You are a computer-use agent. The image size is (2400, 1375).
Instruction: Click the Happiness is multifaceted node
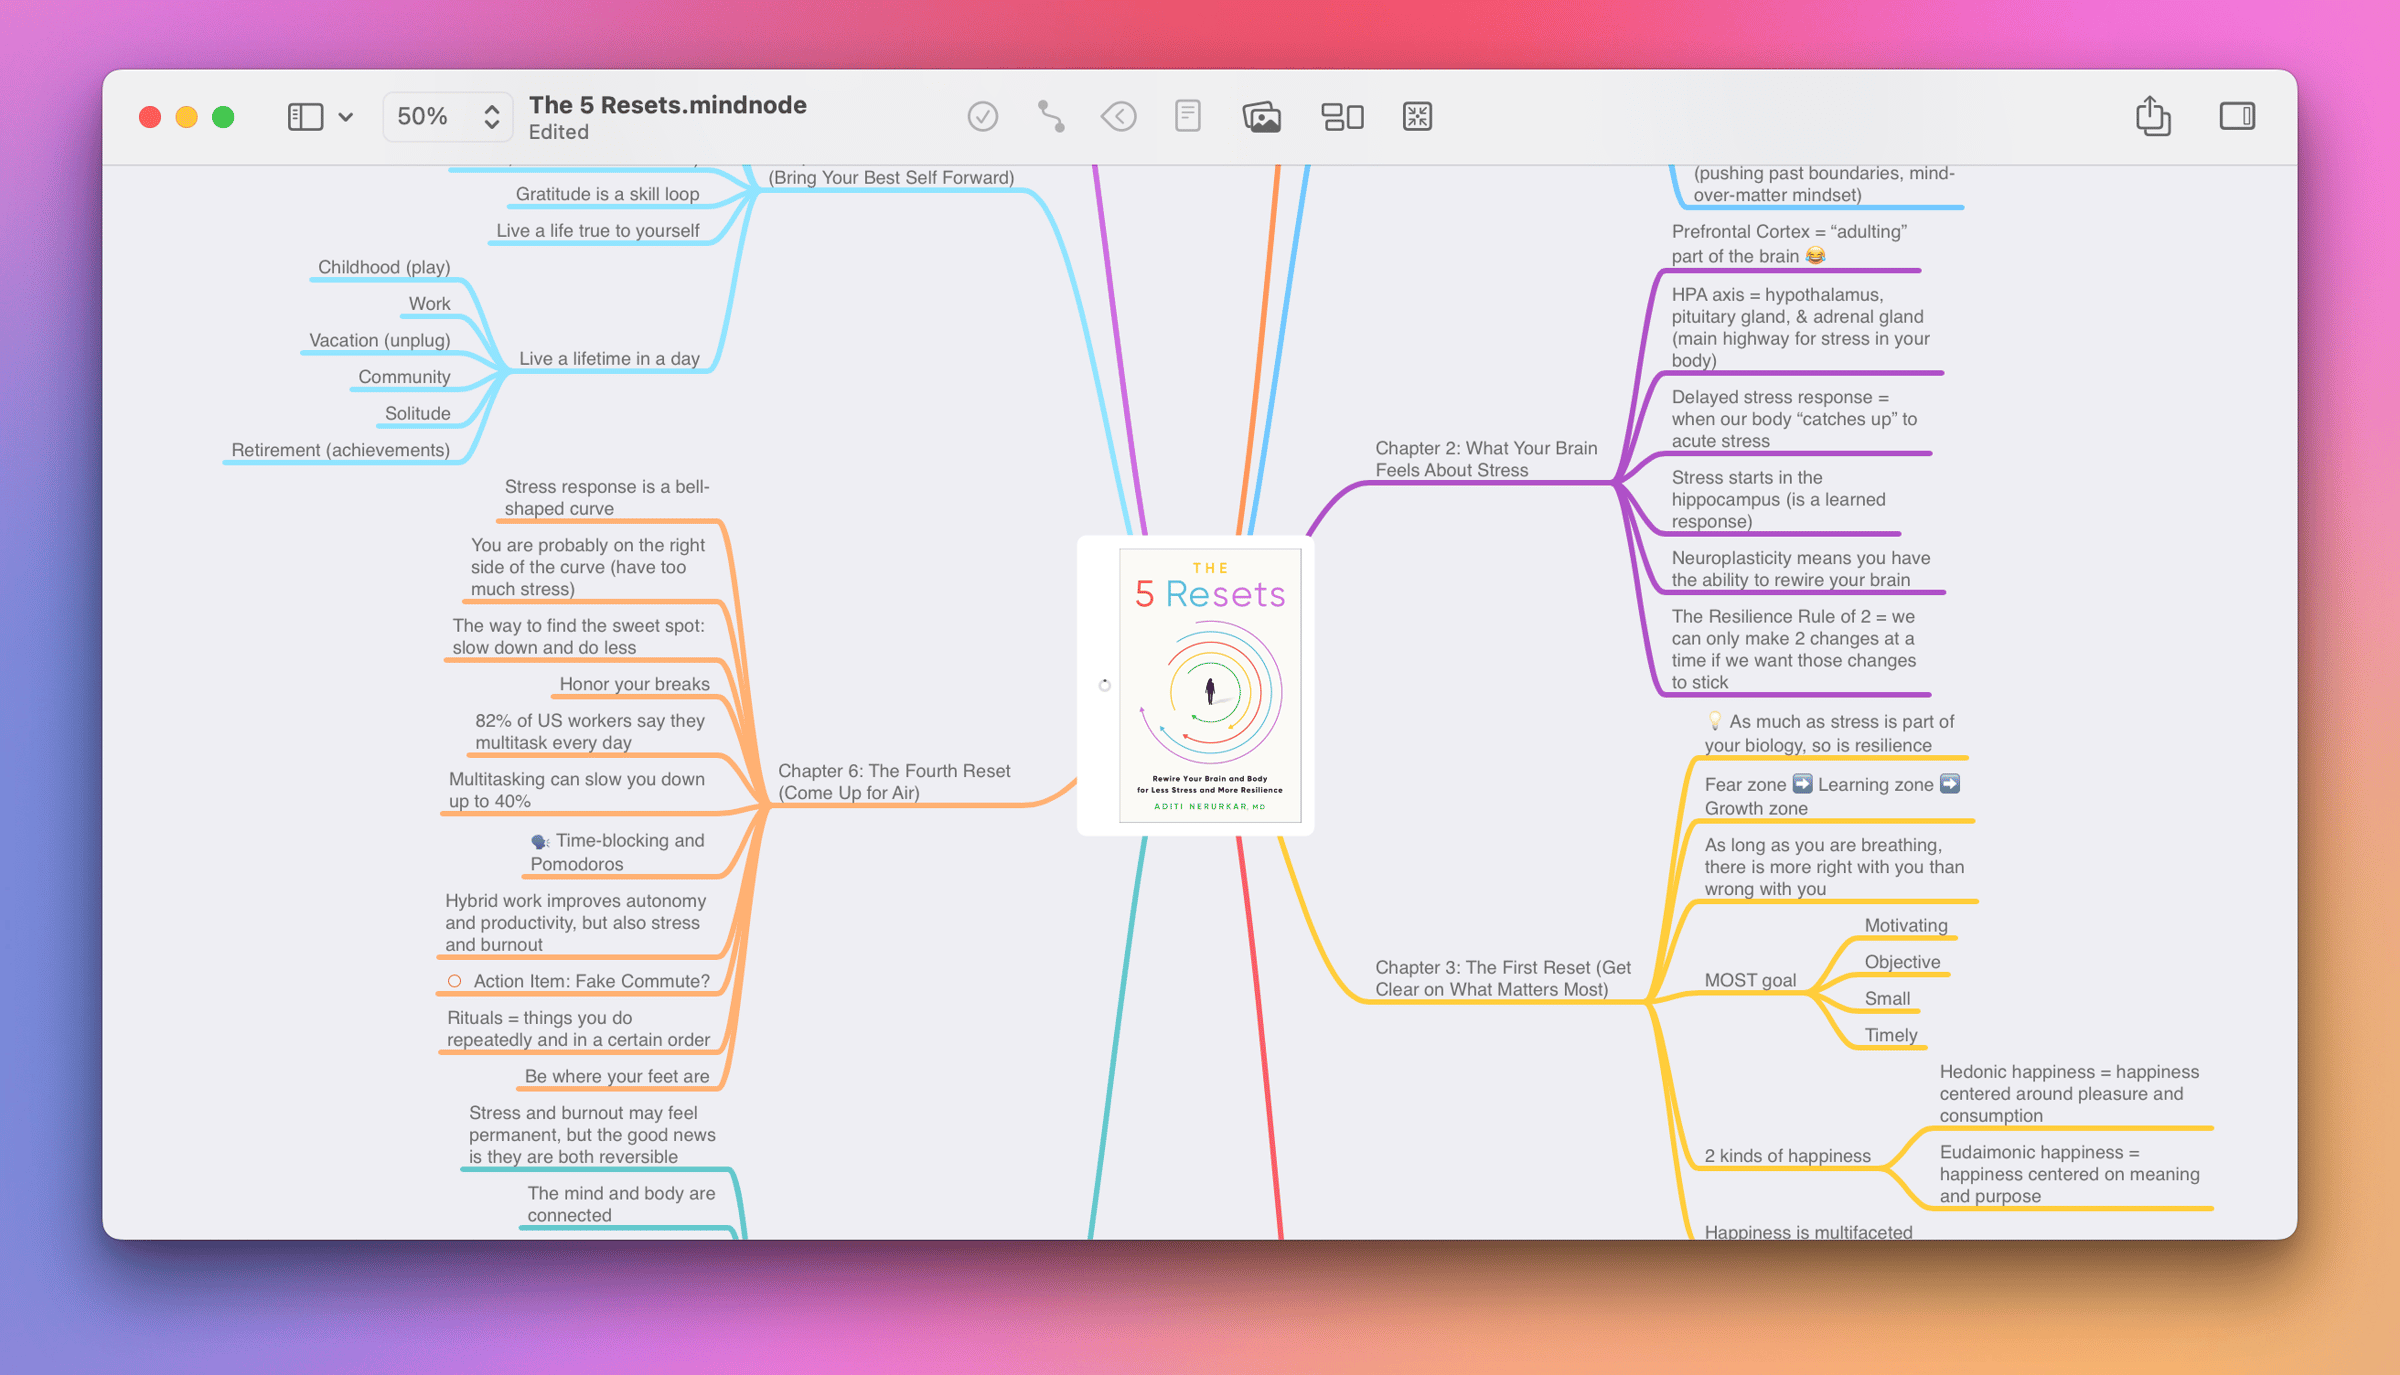point(1808,1231)
